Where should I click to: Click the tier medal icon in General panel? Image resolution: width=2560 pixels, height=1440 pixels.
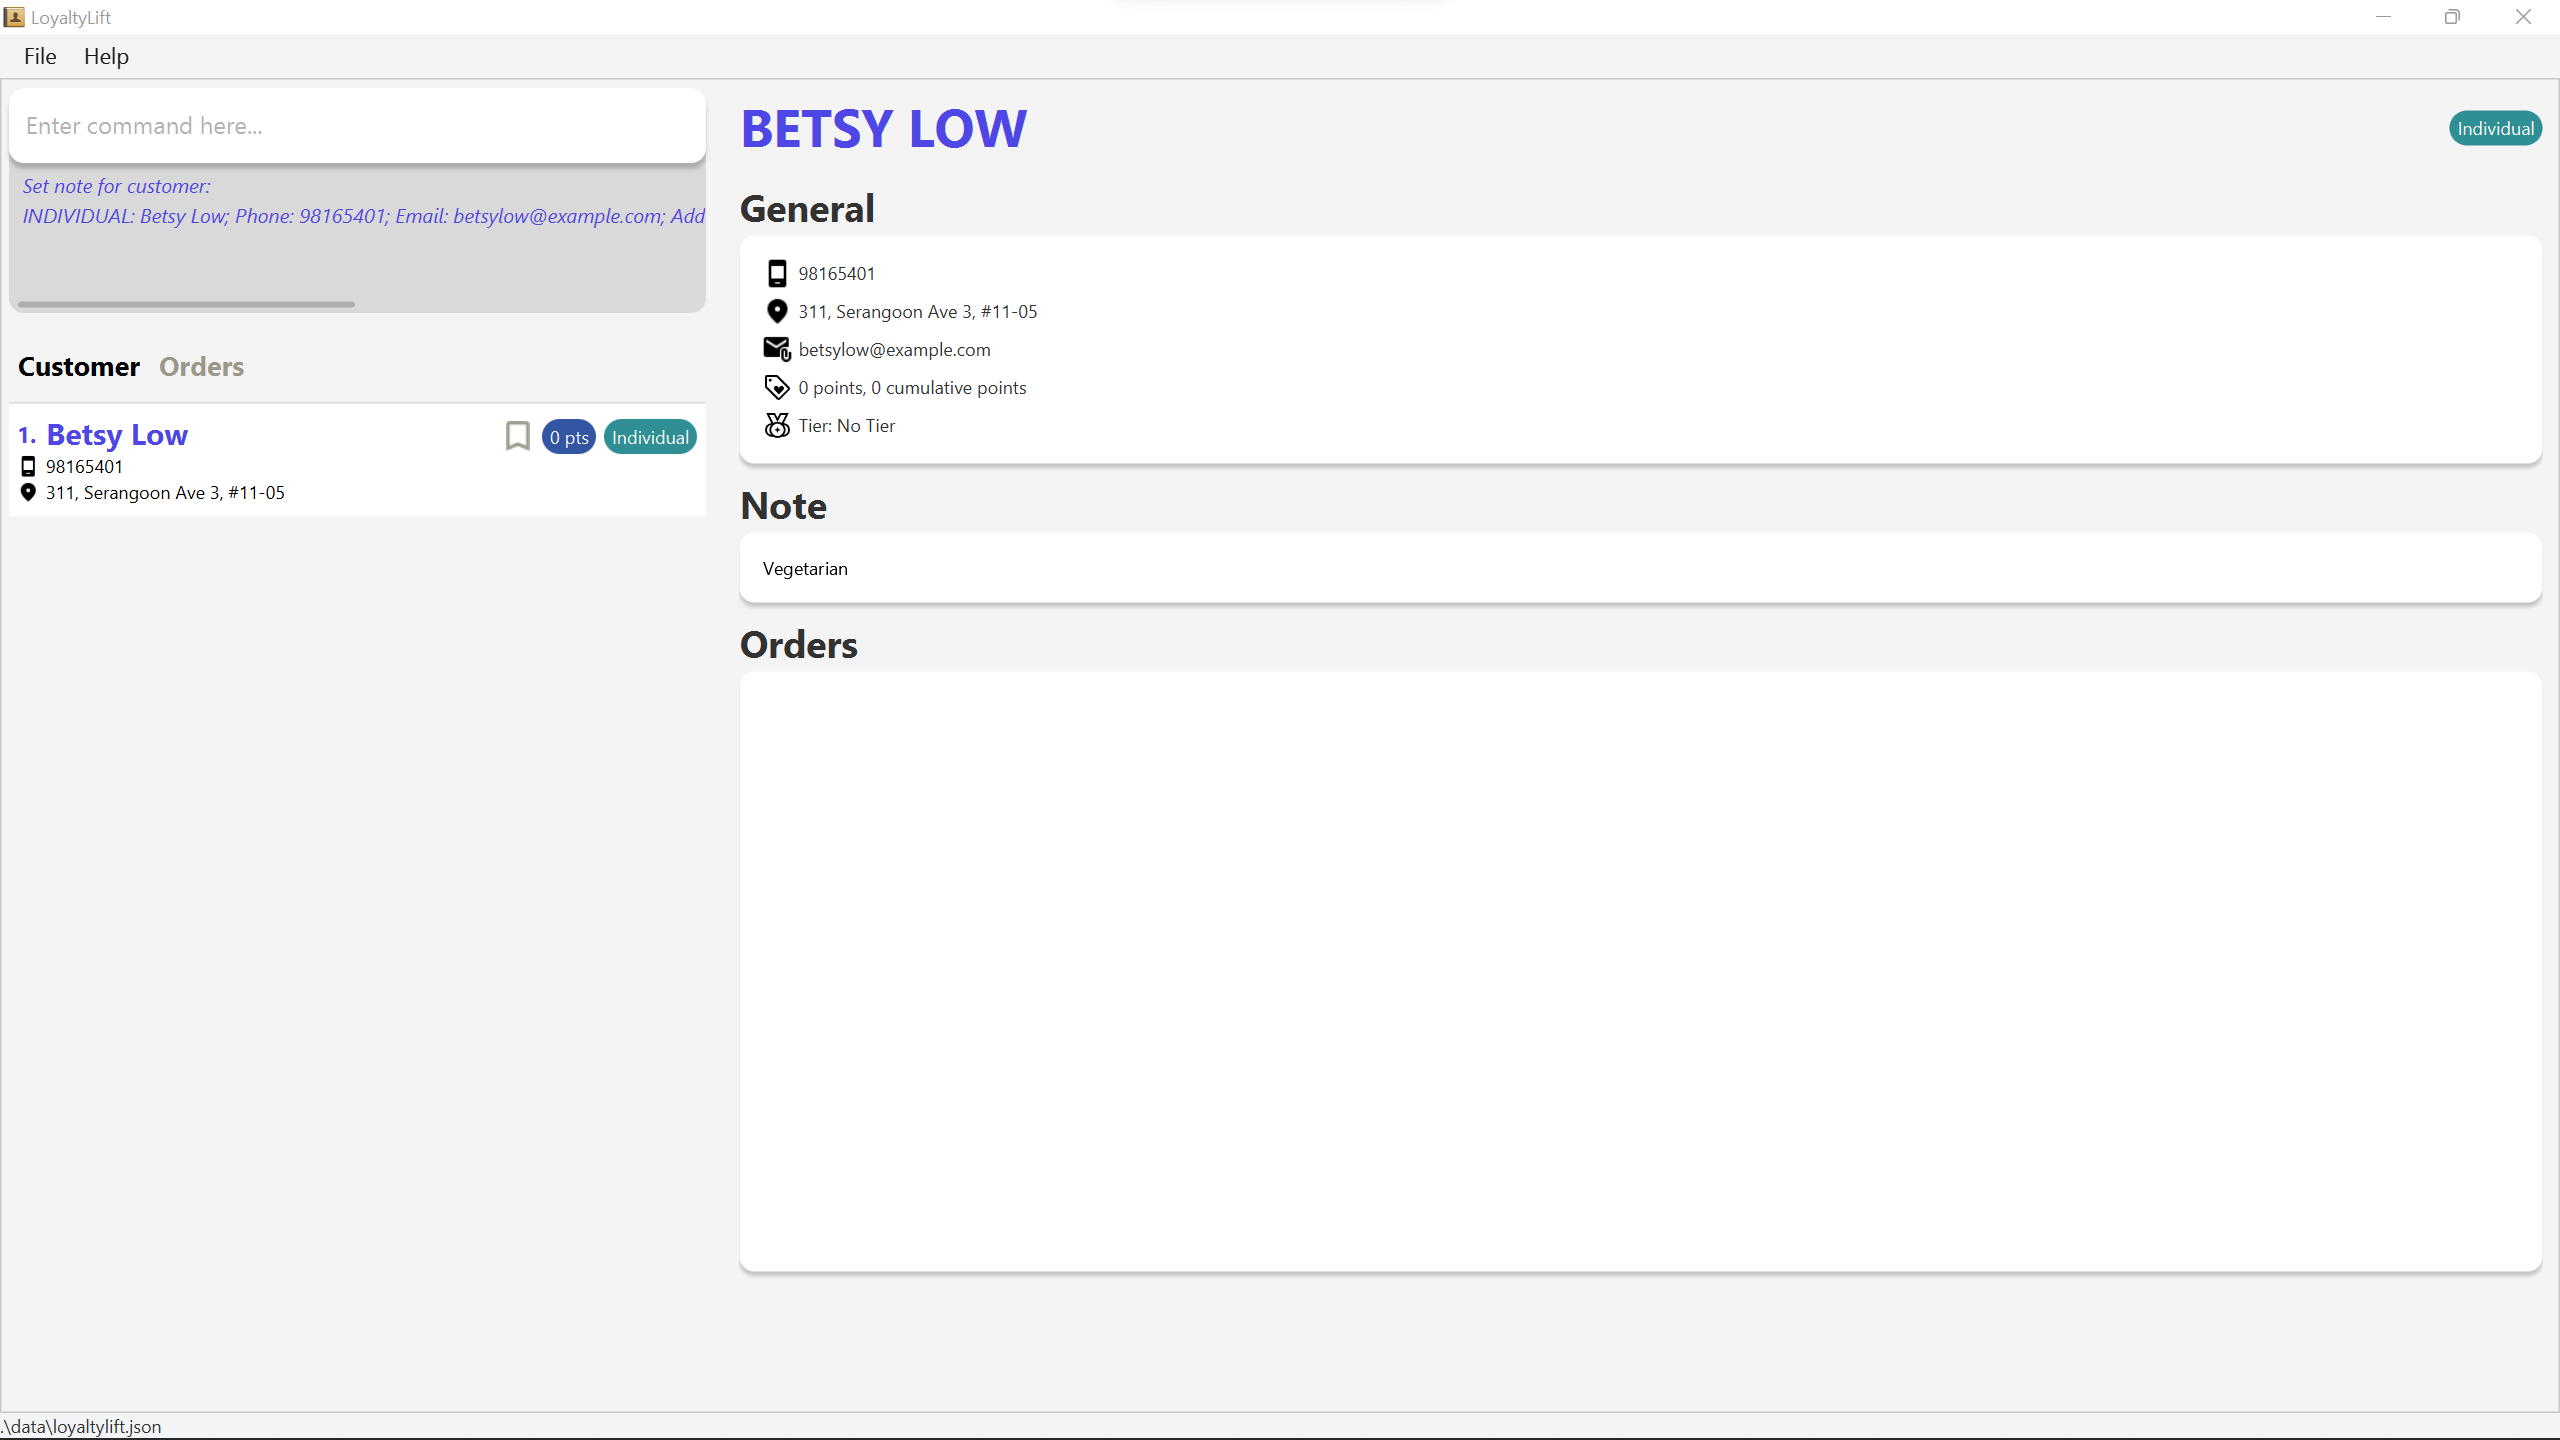(x=777, y=425)
